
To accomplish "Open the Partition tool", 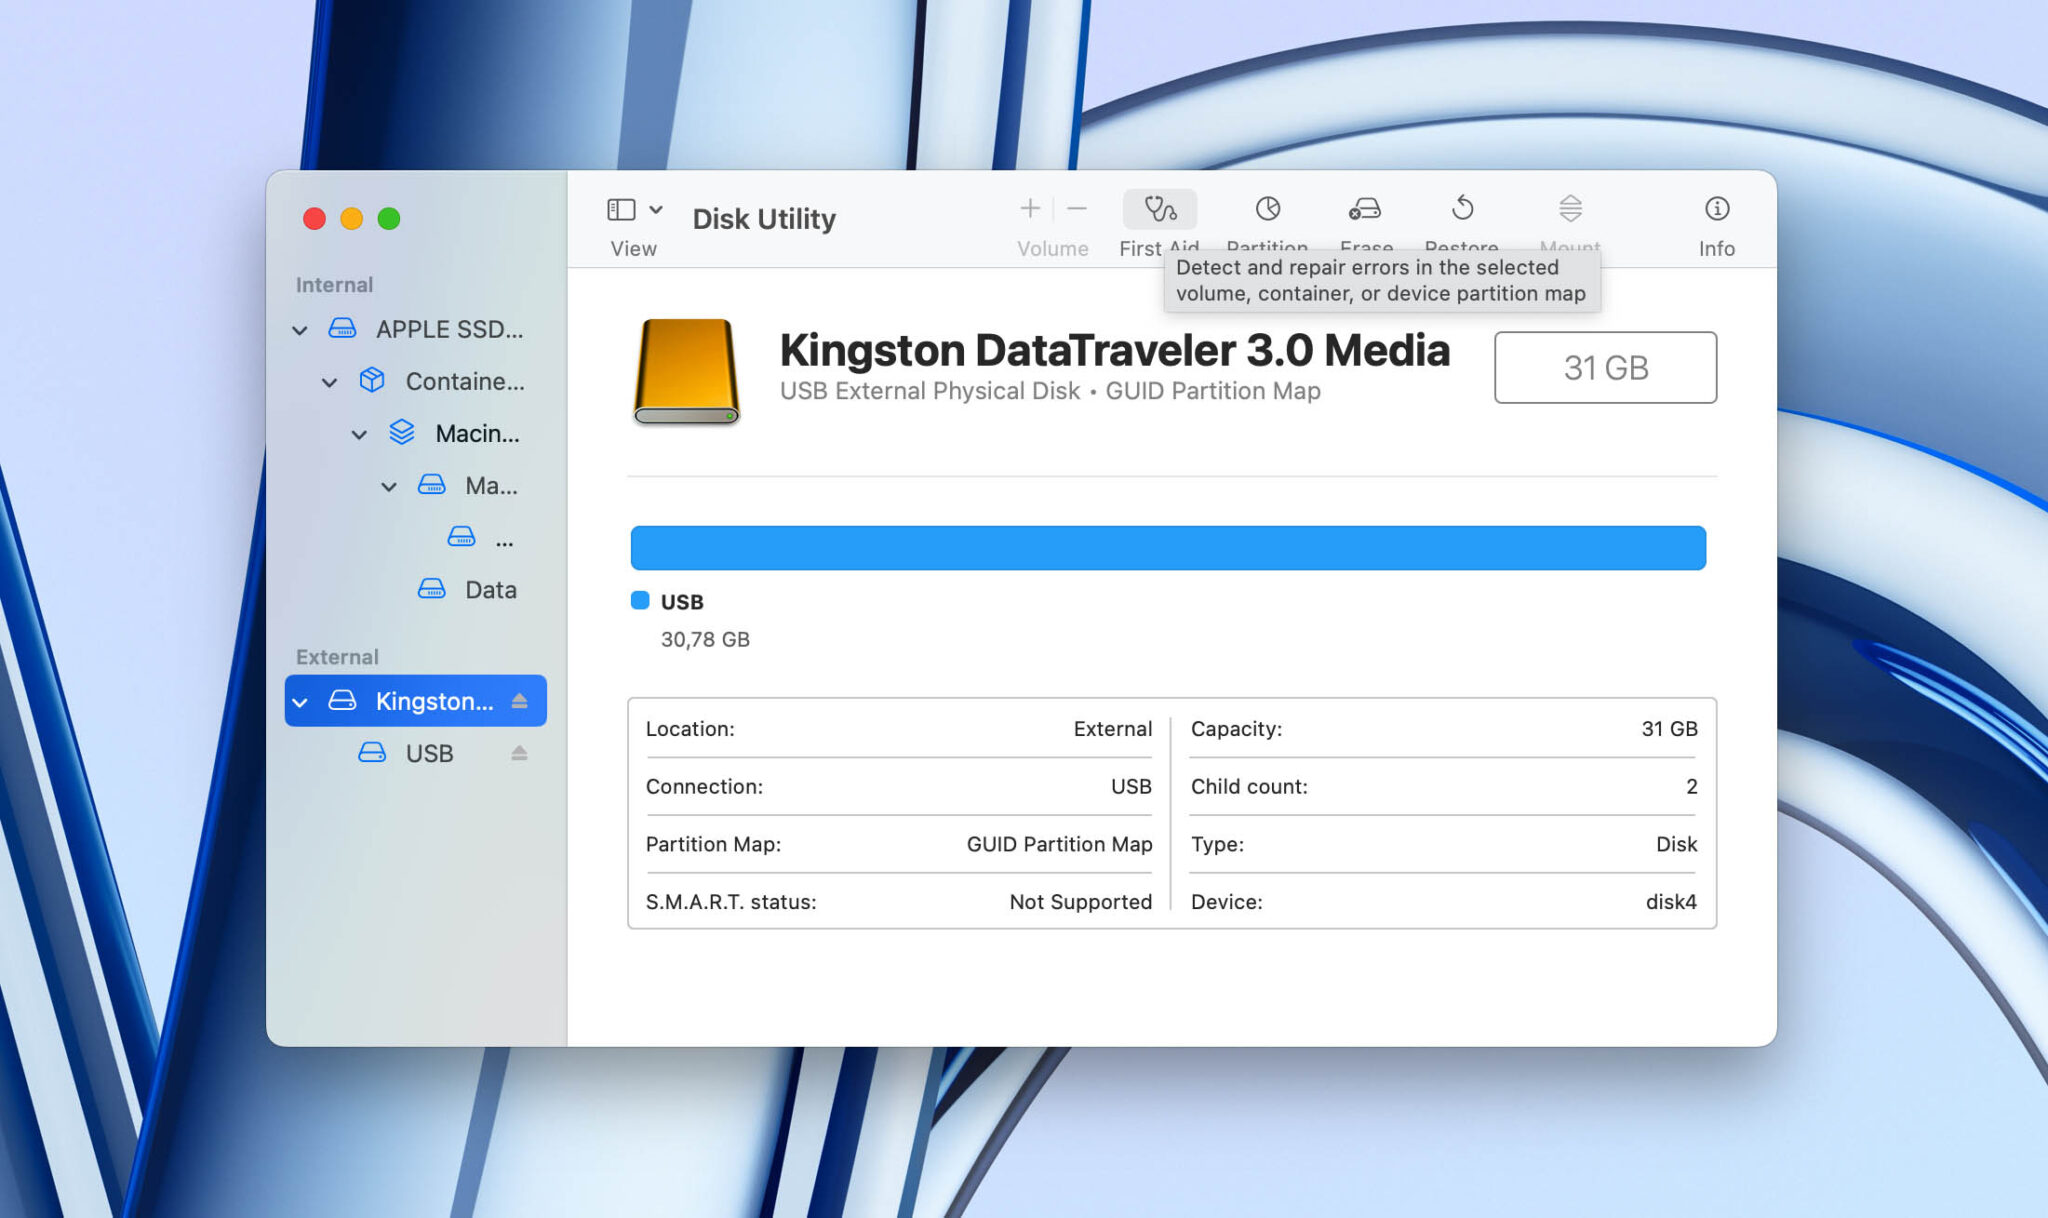I will tap(1267, 210).
